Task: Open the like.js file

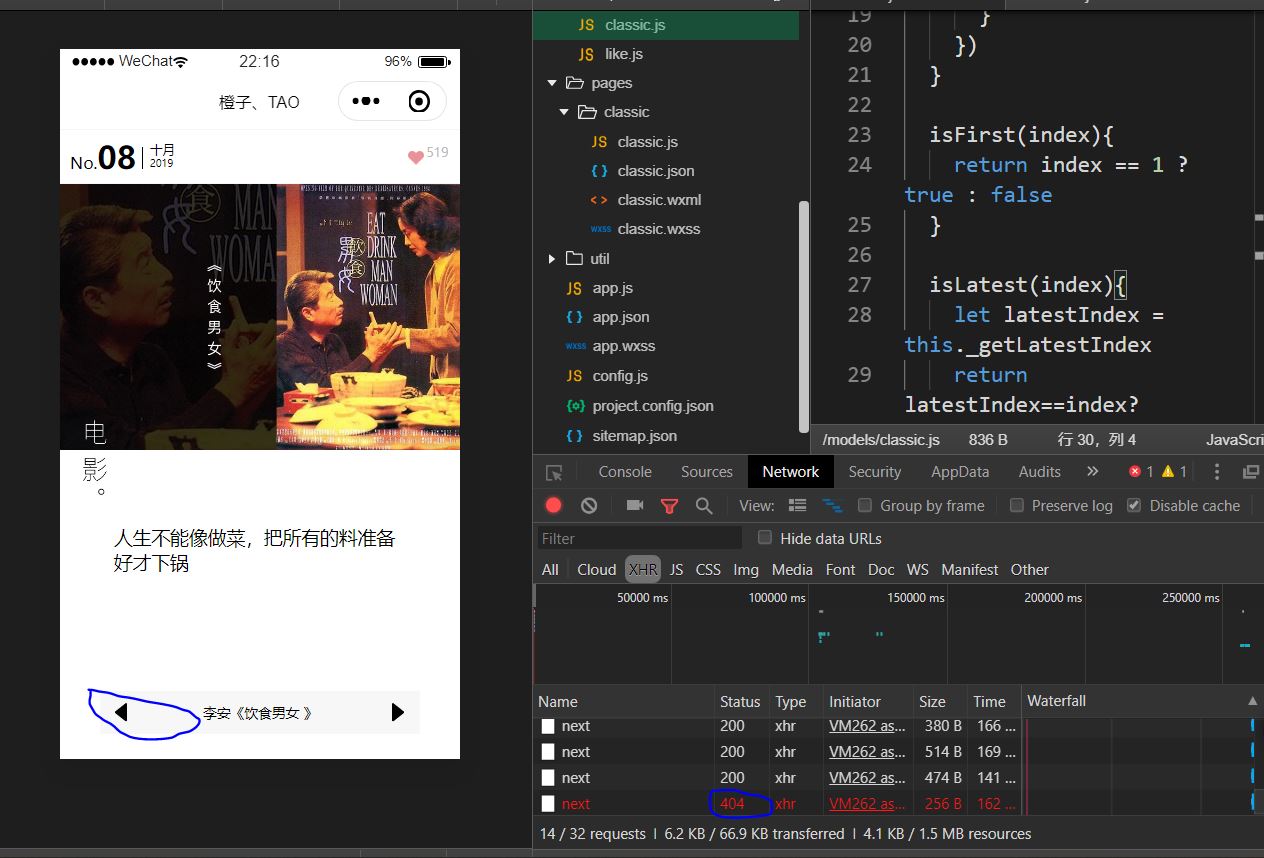Action: point(624,53)
